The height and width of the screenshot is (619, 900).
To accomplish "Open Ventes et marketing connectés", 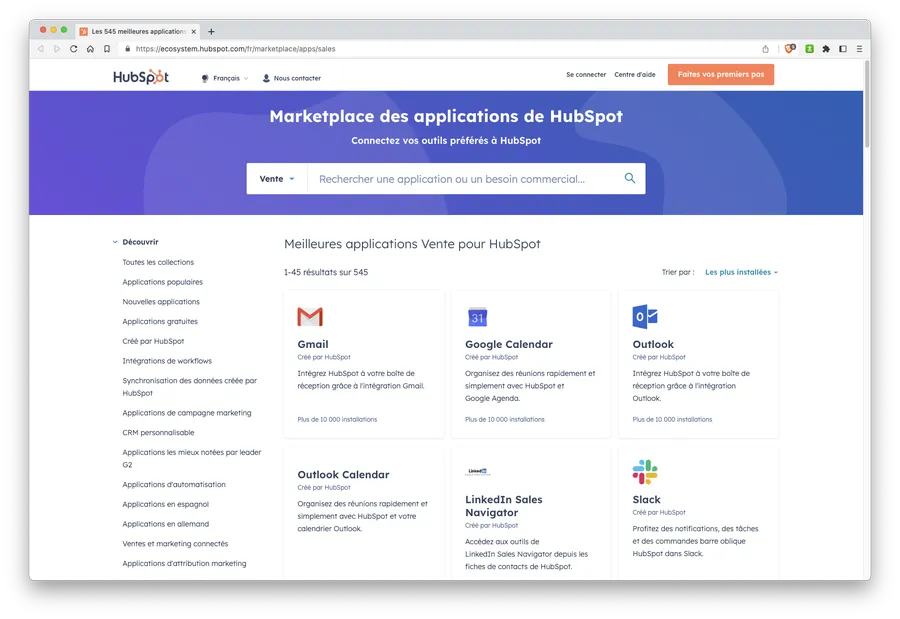I will (175, 544).
